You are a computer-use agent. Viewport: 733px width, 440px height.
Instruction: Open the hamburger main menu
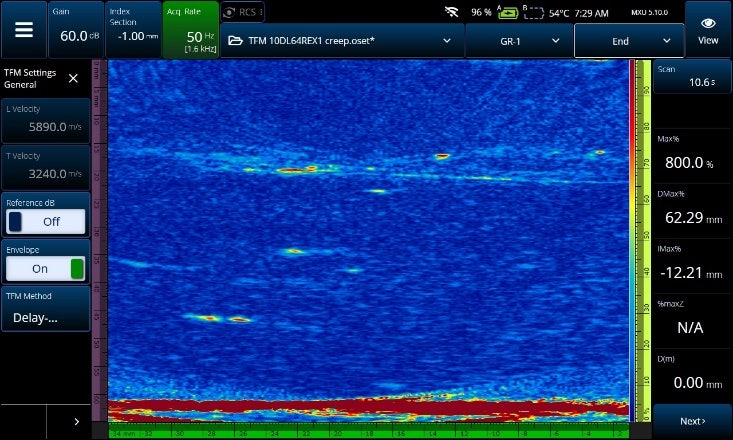pos(23,29)
